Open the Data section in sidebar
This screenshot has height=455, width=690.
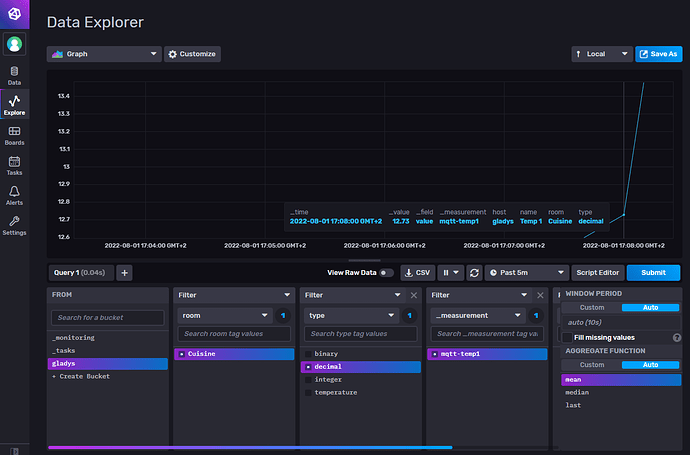(x=14, y=76)
